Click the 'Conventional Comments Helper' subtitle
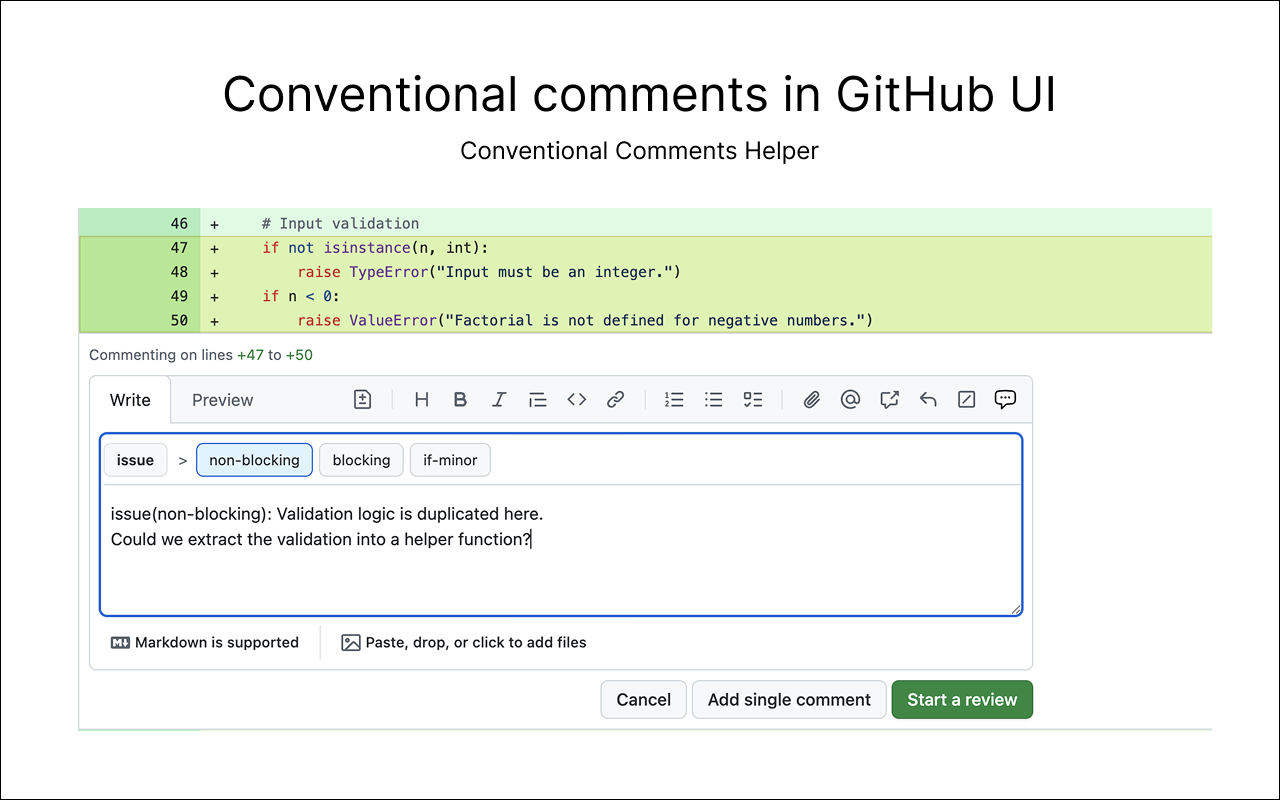 (x=639, y=151)
